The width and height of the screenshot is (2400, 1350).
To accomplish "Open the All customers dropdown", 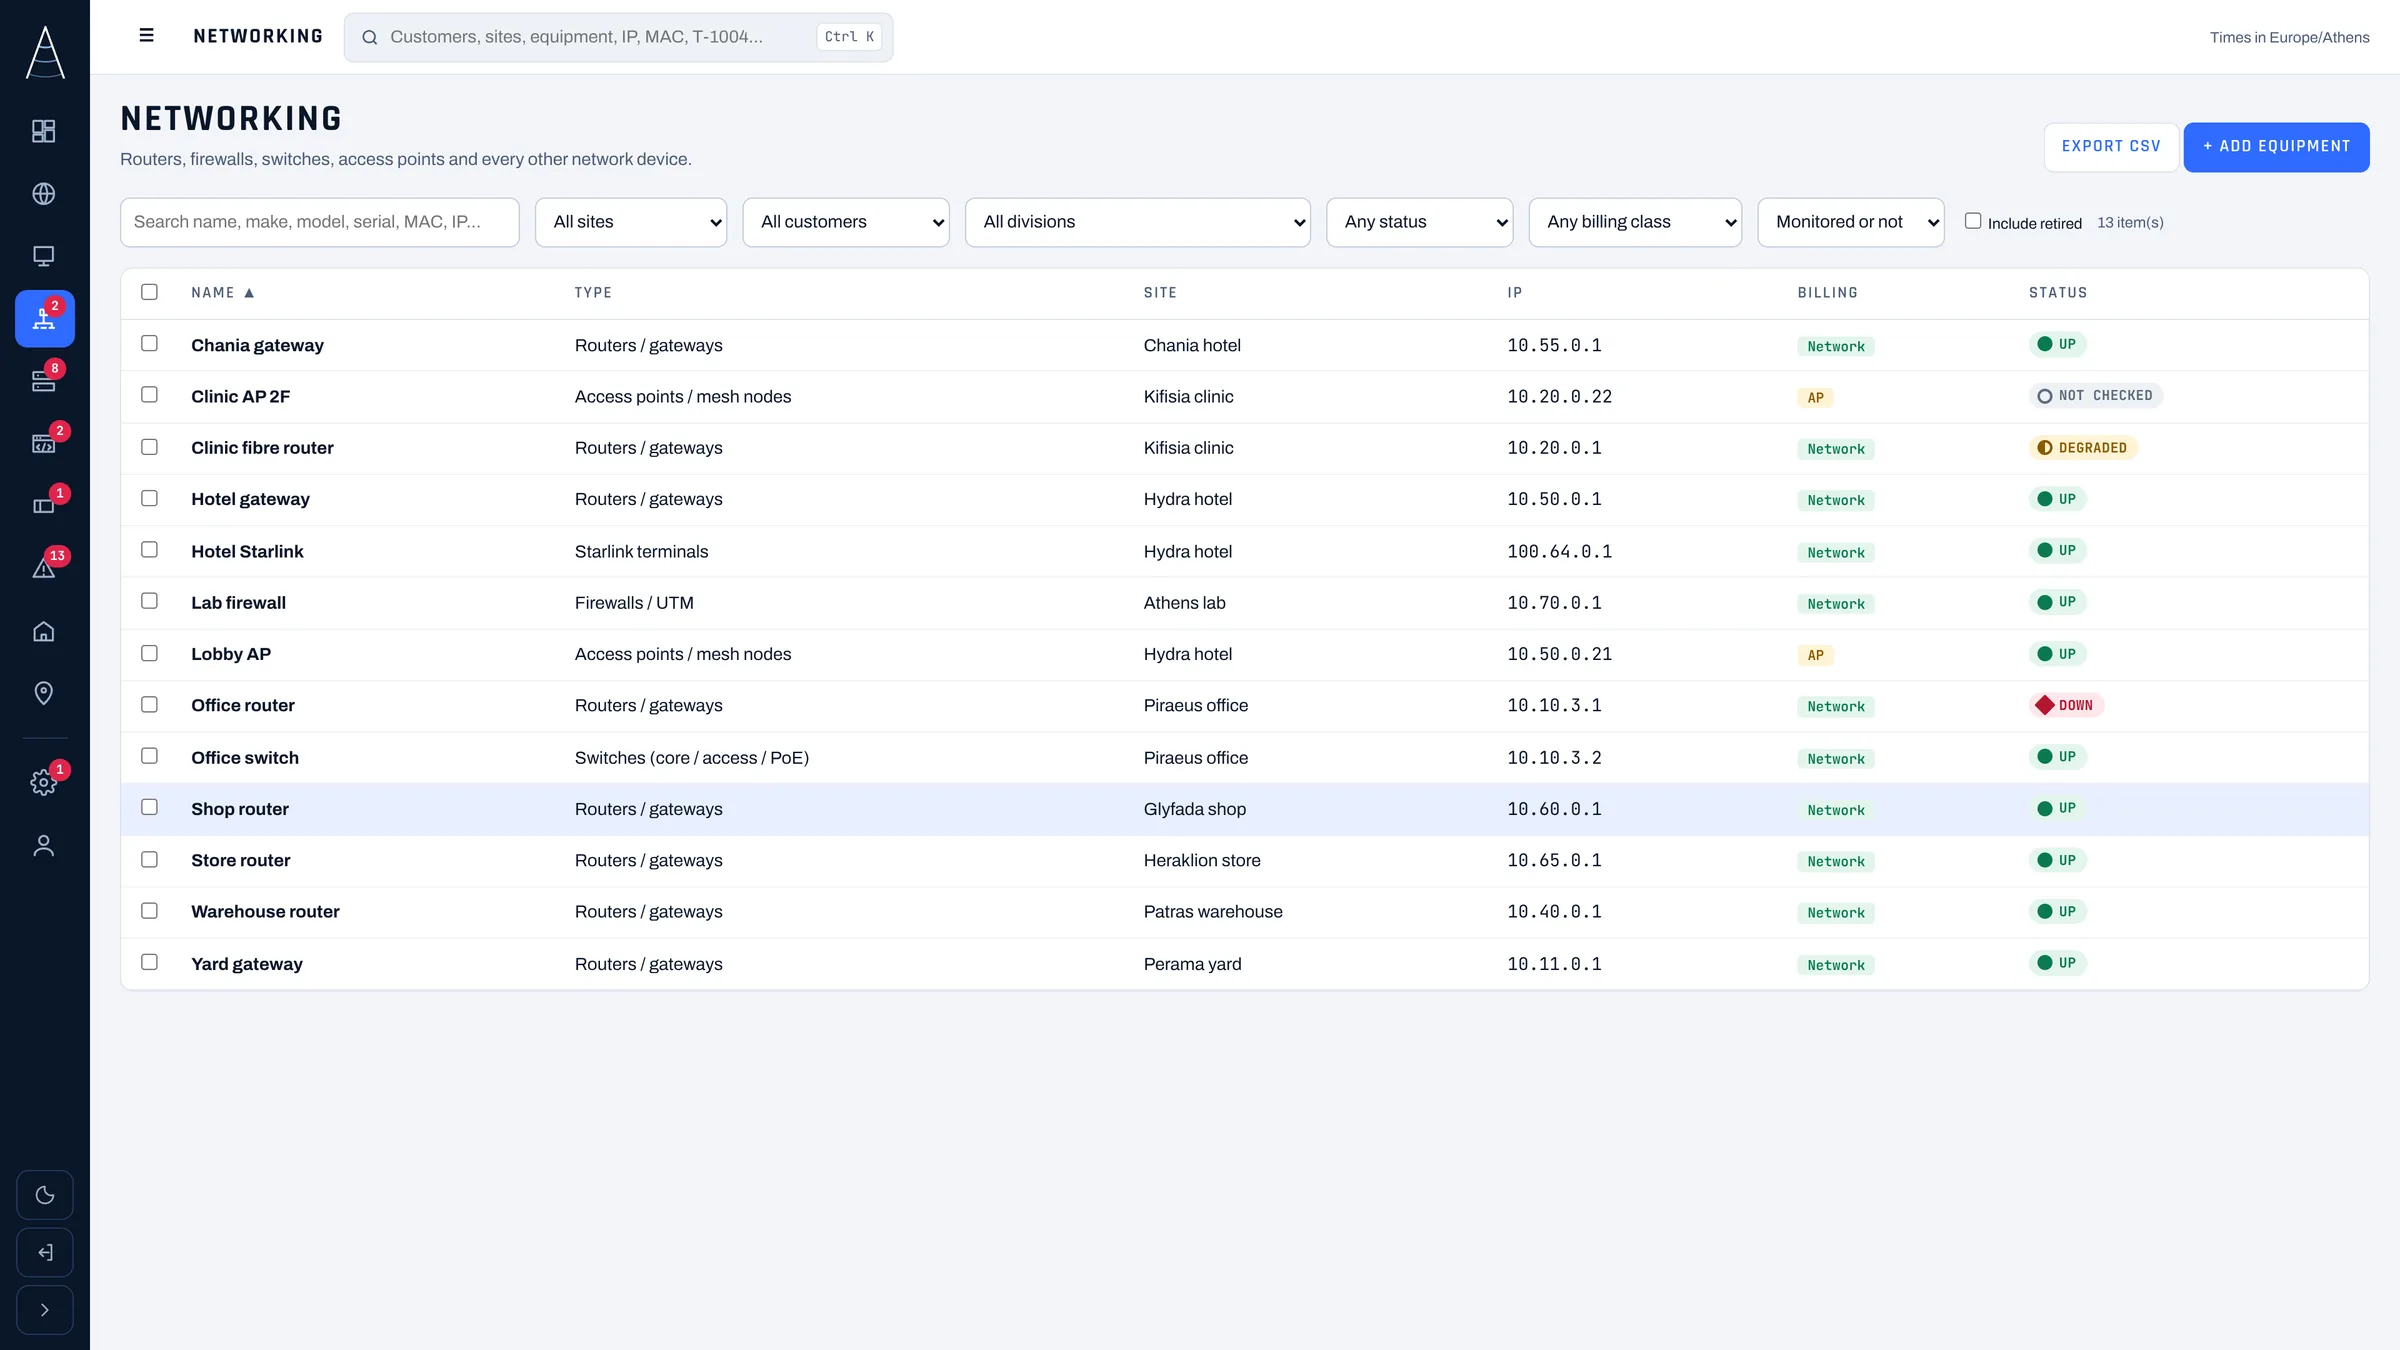I will tap(846, 222).
